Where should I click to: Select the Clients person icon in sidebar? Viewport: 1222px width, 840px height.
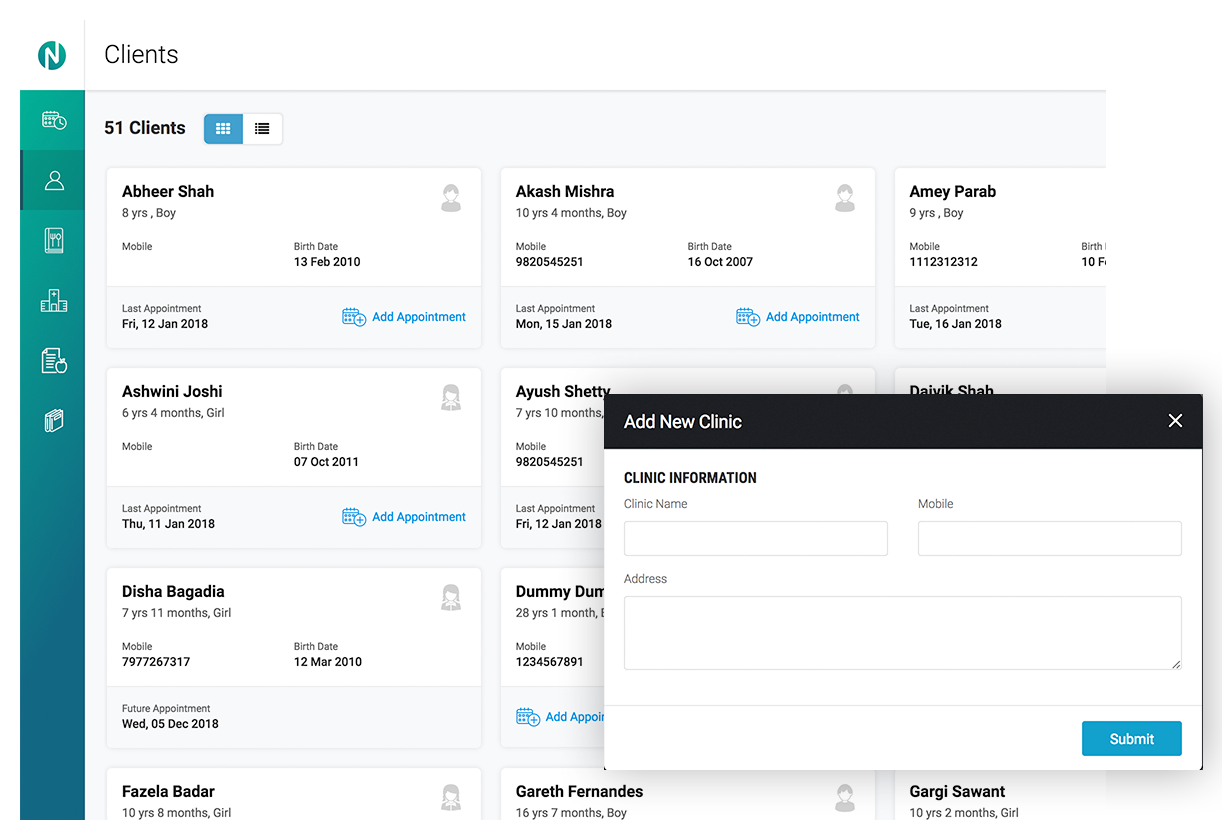(54, 181)
